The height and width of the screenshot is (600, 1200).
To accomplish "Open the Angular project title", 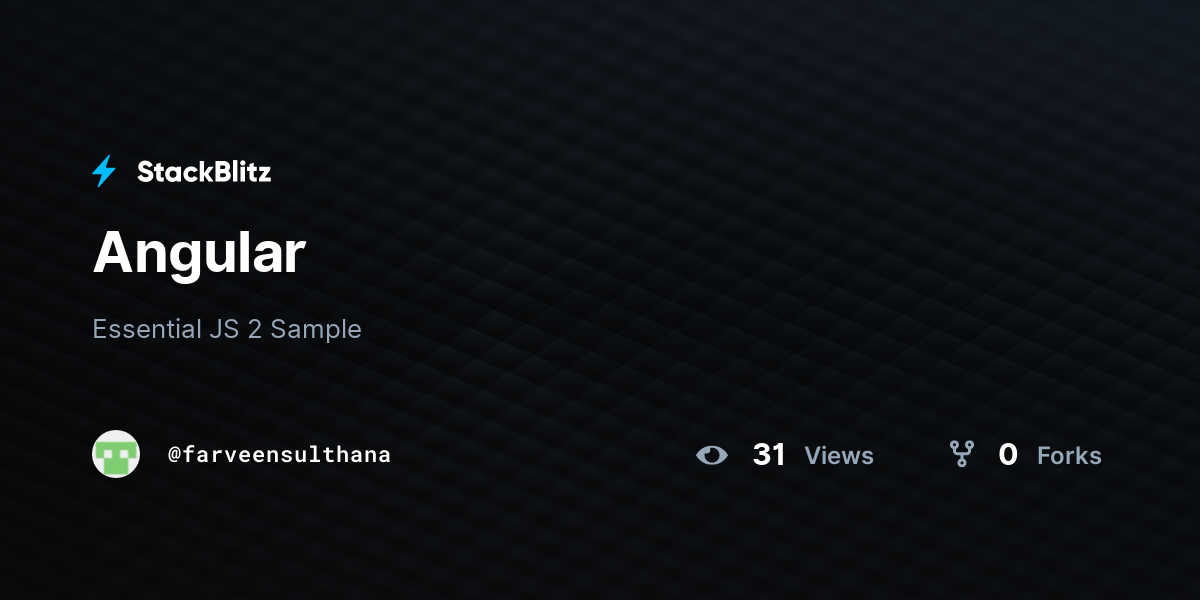I will [x=199, y=254].
